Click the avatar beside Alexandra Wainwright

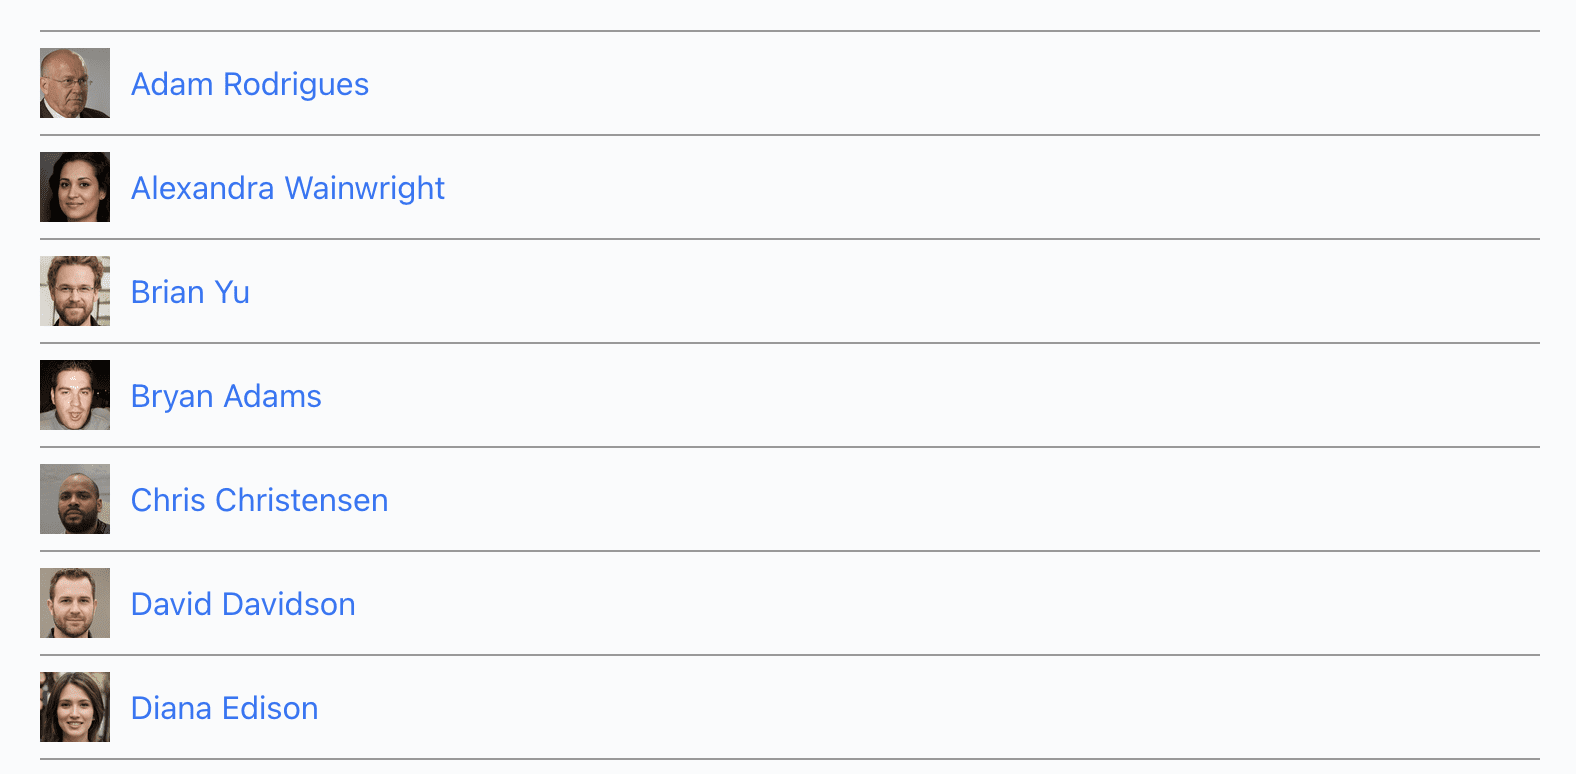click(x=75, y=187)
